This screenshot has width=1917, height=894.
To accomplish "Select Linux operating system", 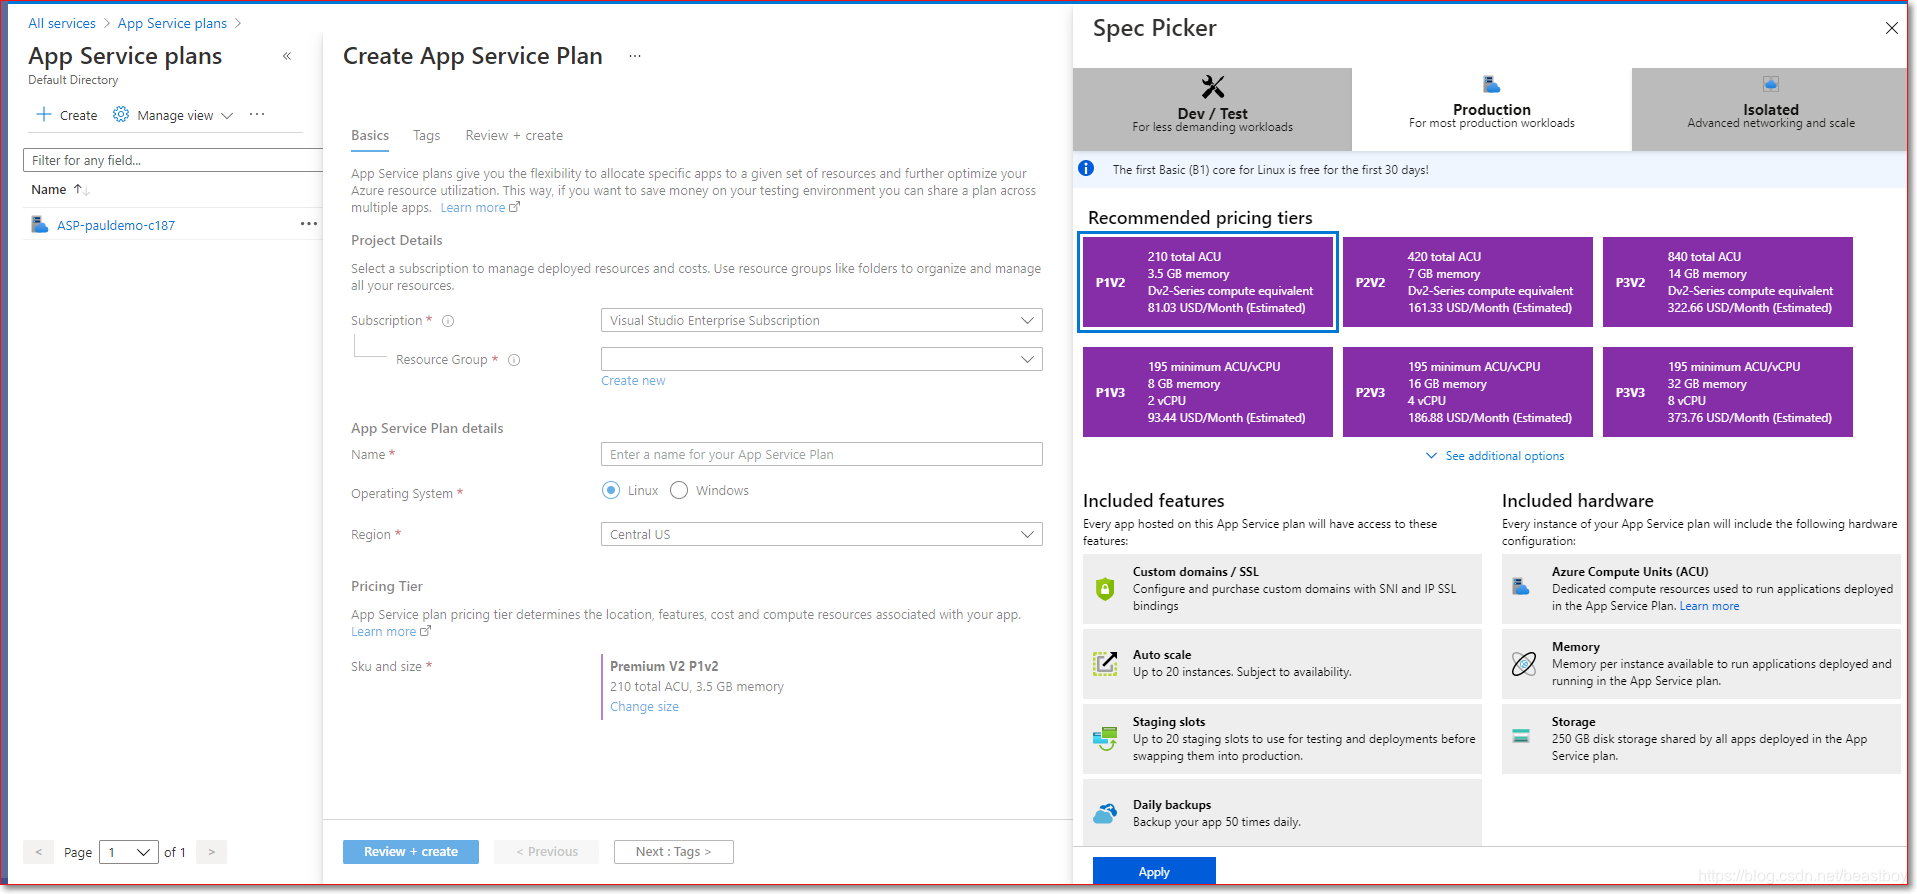I will [x=611, y=490].
